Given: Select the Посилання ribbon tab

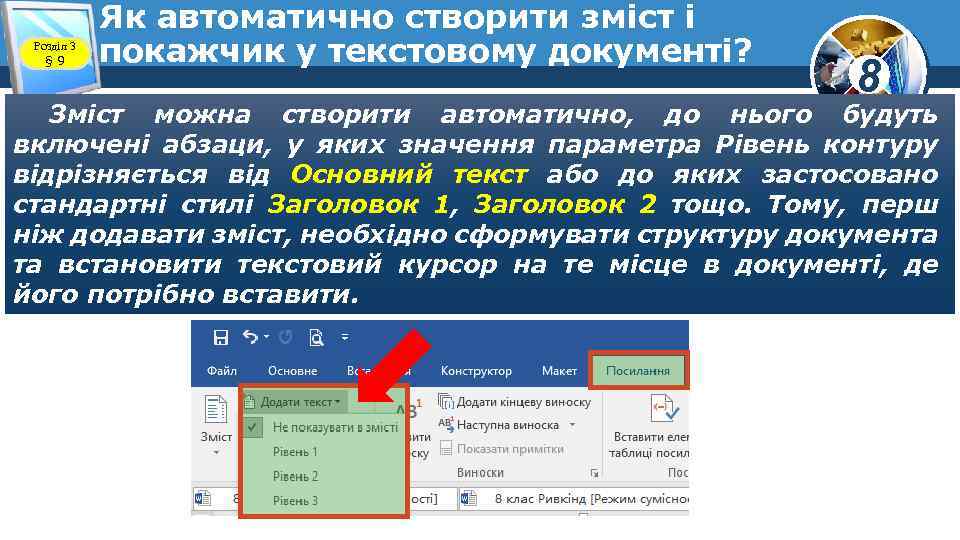Looking at the screenshot, I should point(638,370).
